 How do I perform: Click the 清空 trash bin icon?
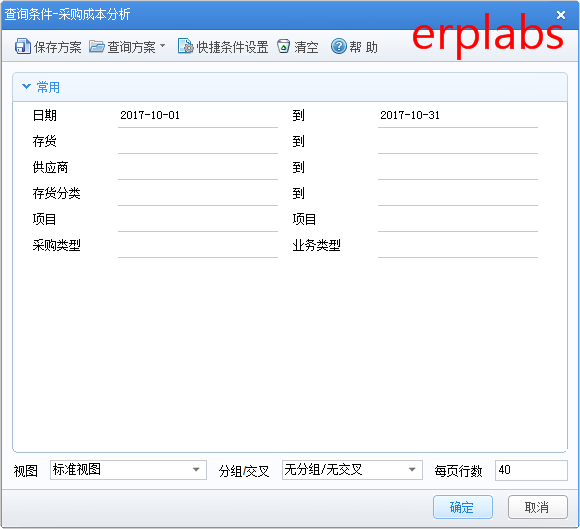[x=283, y=47]
